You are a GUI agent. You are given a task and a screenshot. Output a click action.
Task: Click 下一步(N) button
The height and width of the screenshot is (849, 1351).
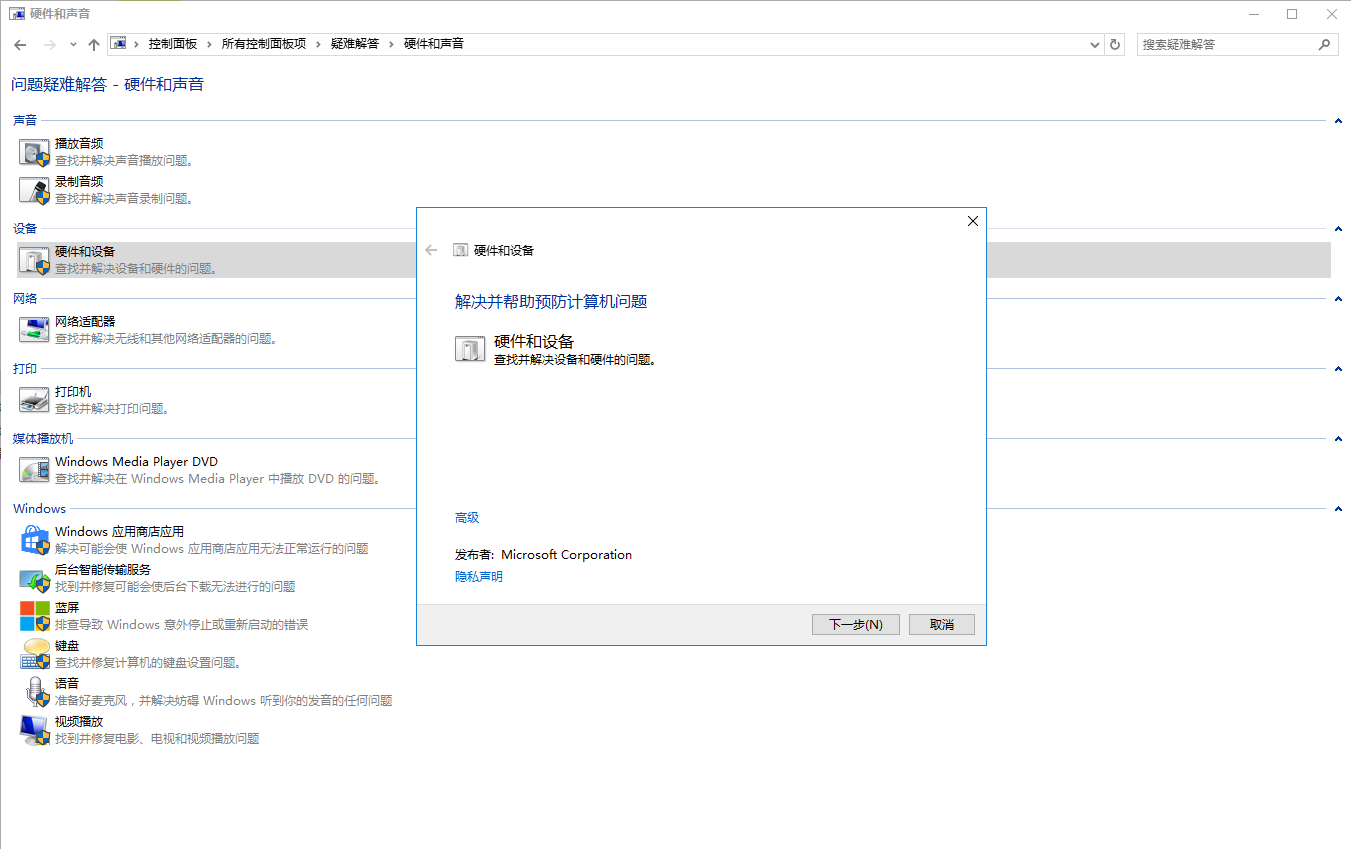[856, 624]
